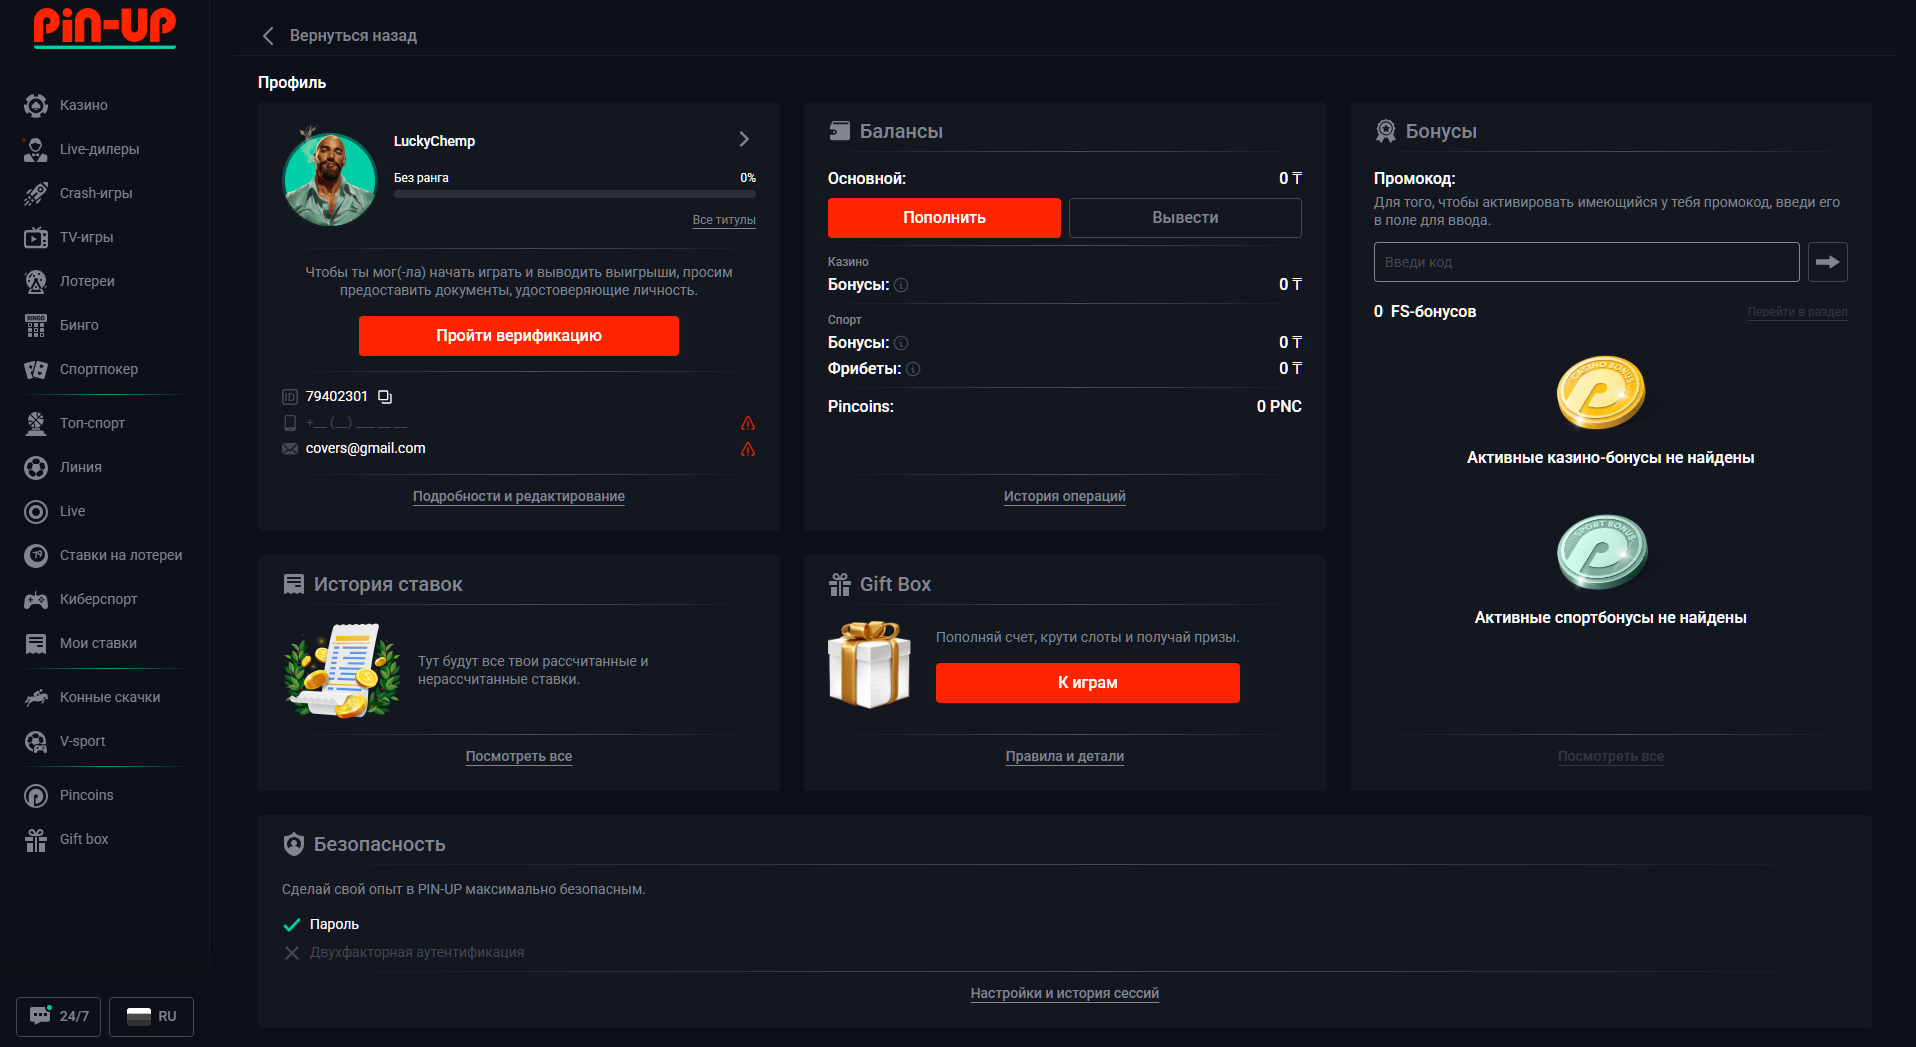Focus the Введи код promo input
This screenshot has width=1916, height=1047.
(1585, 262)
